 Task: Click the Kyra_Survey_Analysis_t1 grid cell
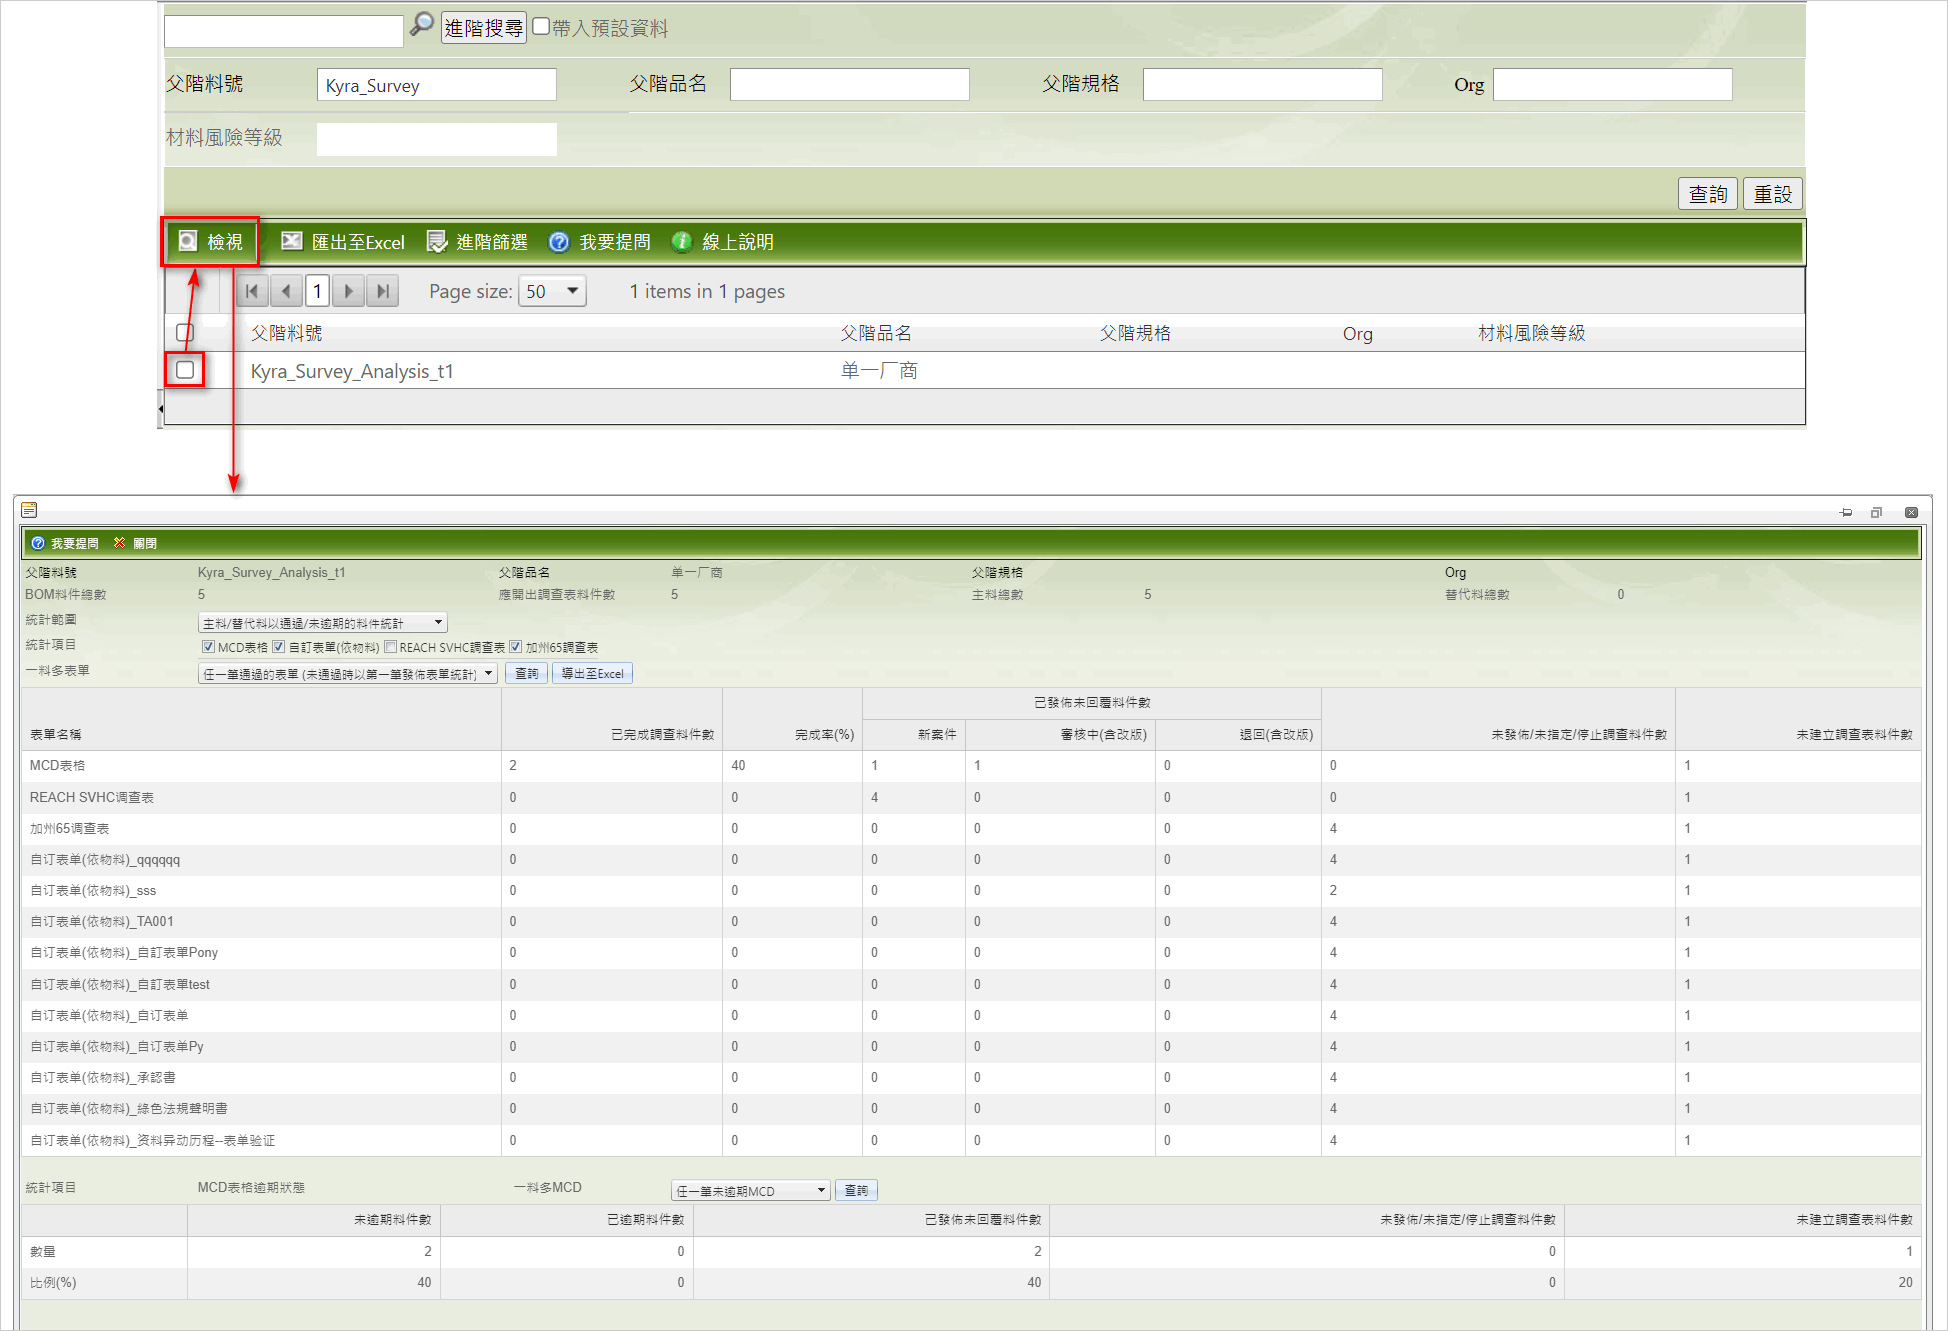point(352,371)
